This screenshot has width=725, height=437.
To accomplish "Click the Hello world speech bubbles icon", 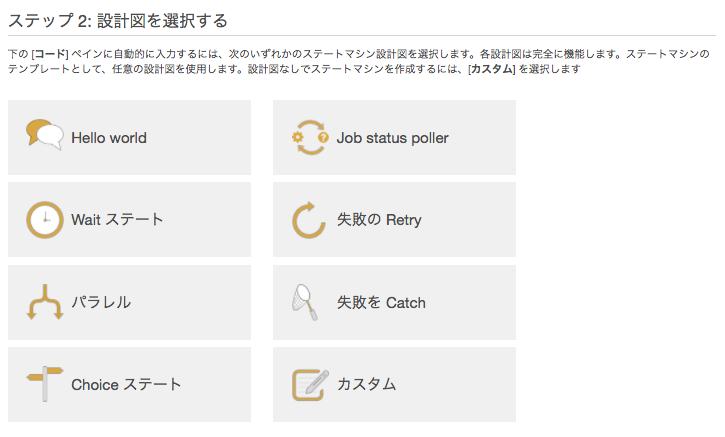I will (x=45, y=135).
